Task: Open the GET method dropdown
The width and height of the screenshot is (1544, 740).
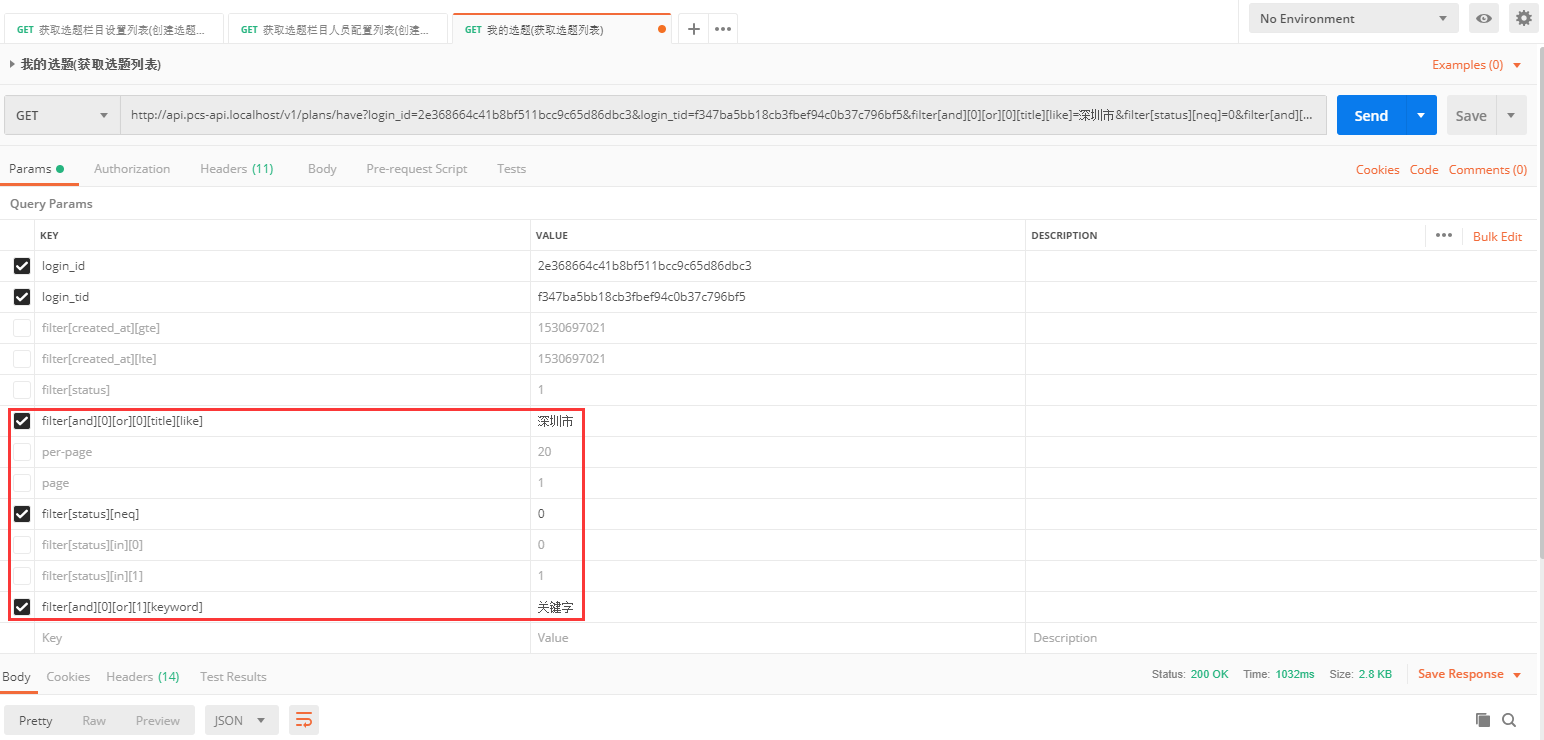Action: pyautogui.click(x=62, y=116)
